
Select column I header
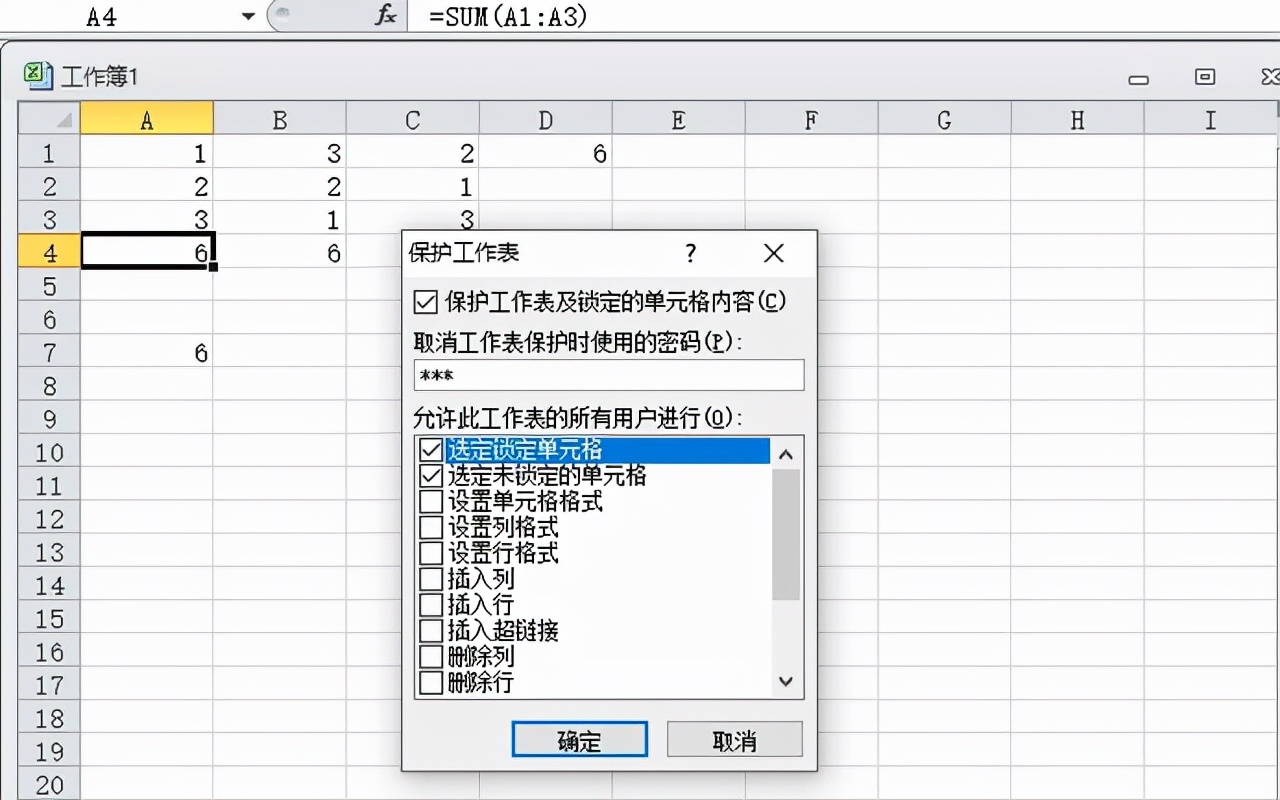[x=1211, y=120]
